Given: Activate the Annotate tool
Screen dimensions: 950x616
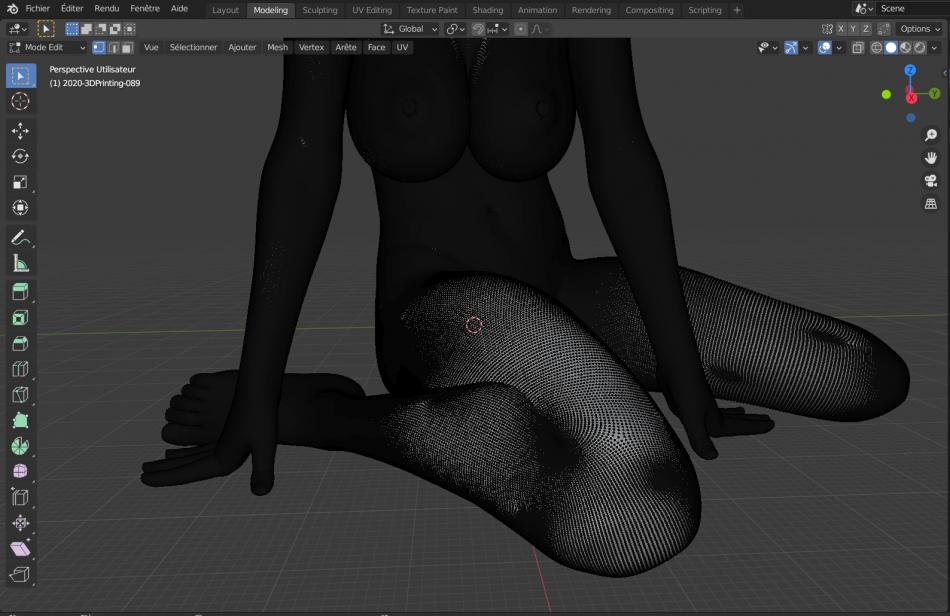Looking at the screenshot, I should [x=20, y=238].
